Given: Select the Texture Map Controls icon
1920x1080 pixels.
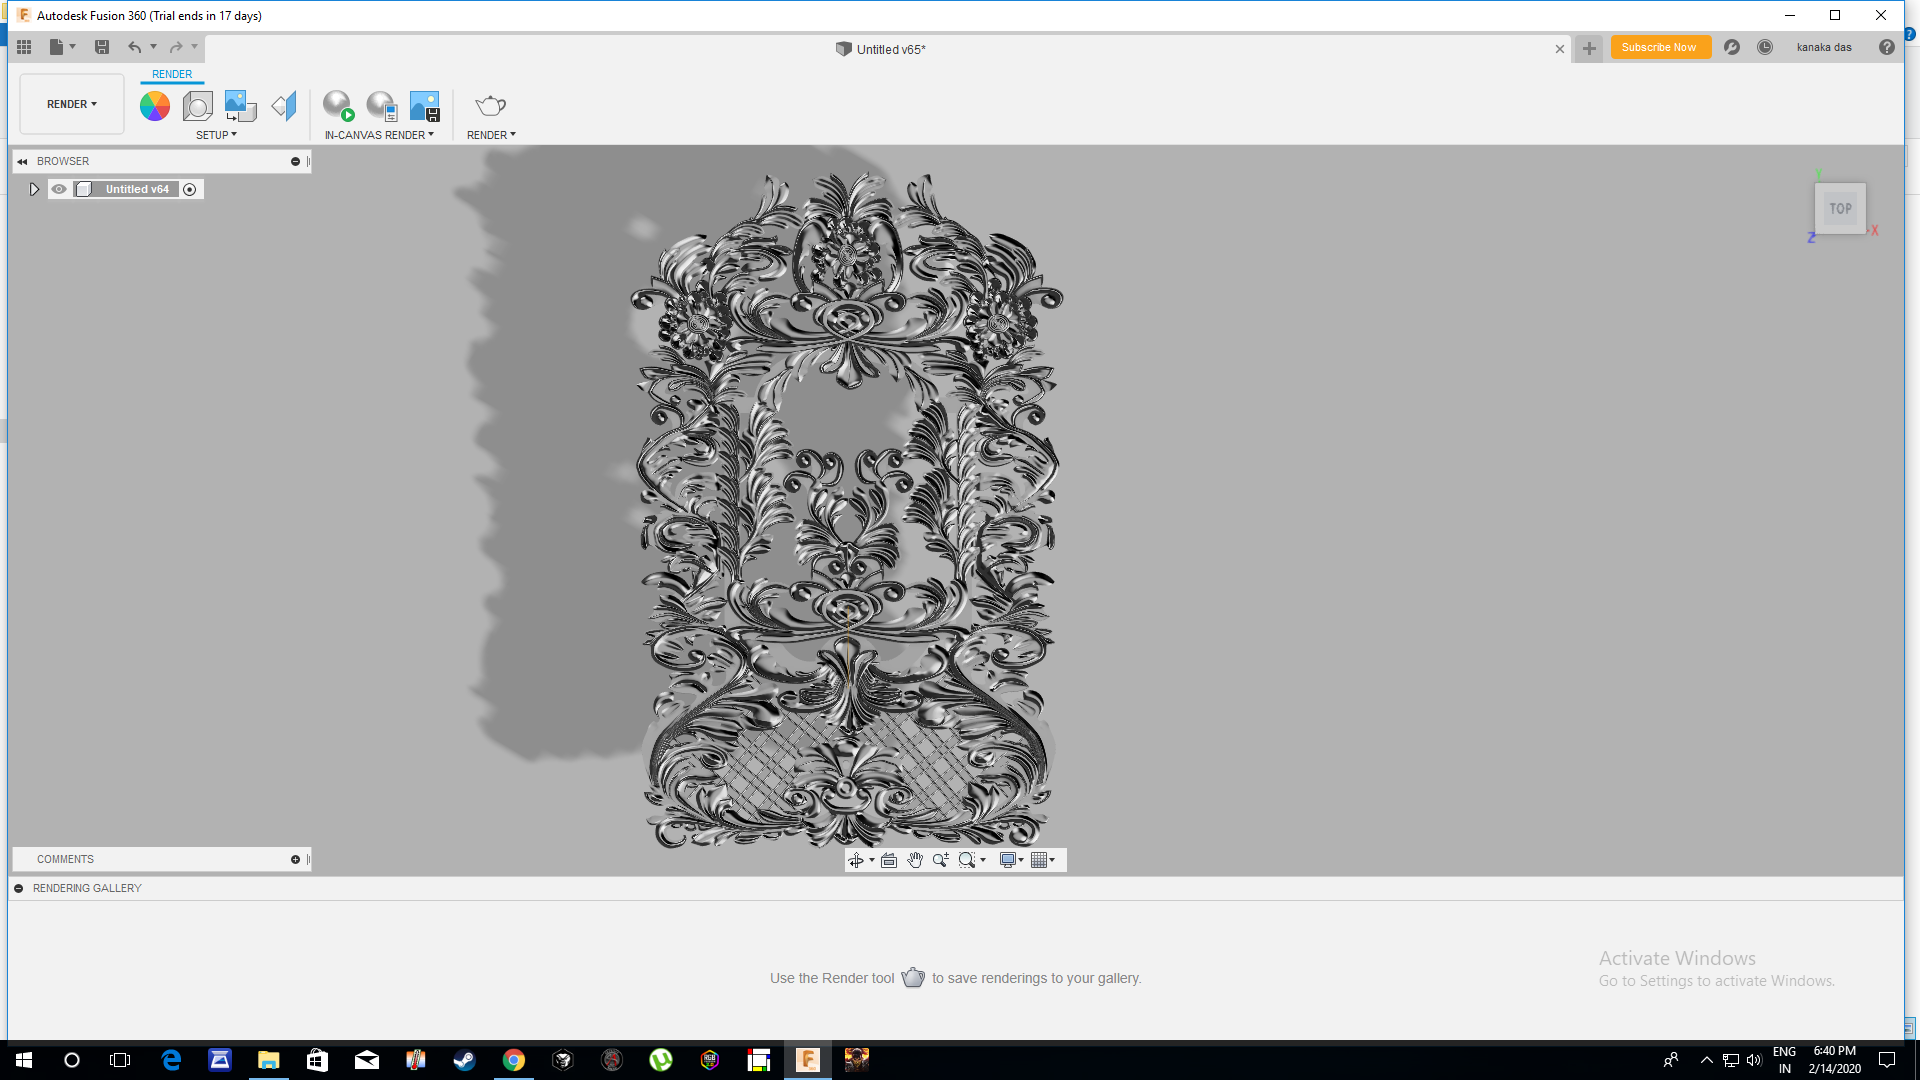Looking at the screenshot, I should tap(239, 106).
